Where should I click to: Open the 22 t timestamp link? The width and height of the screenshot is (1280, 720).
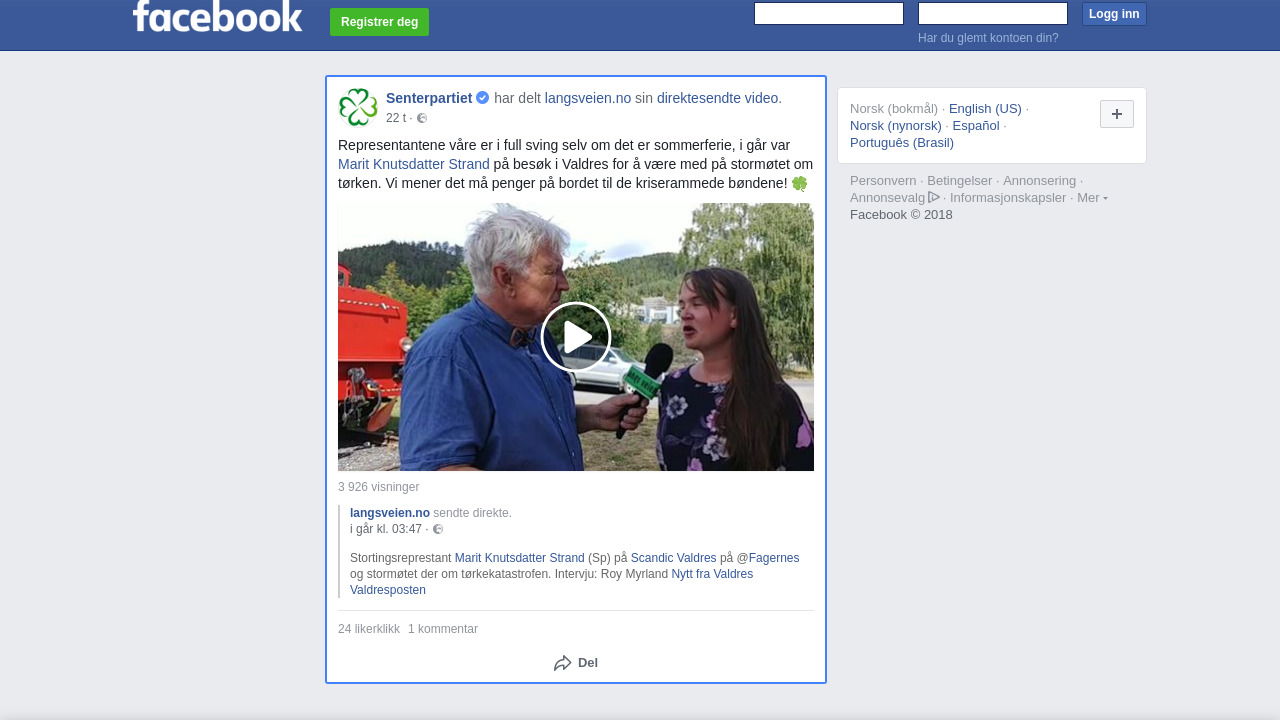point(396,118)
